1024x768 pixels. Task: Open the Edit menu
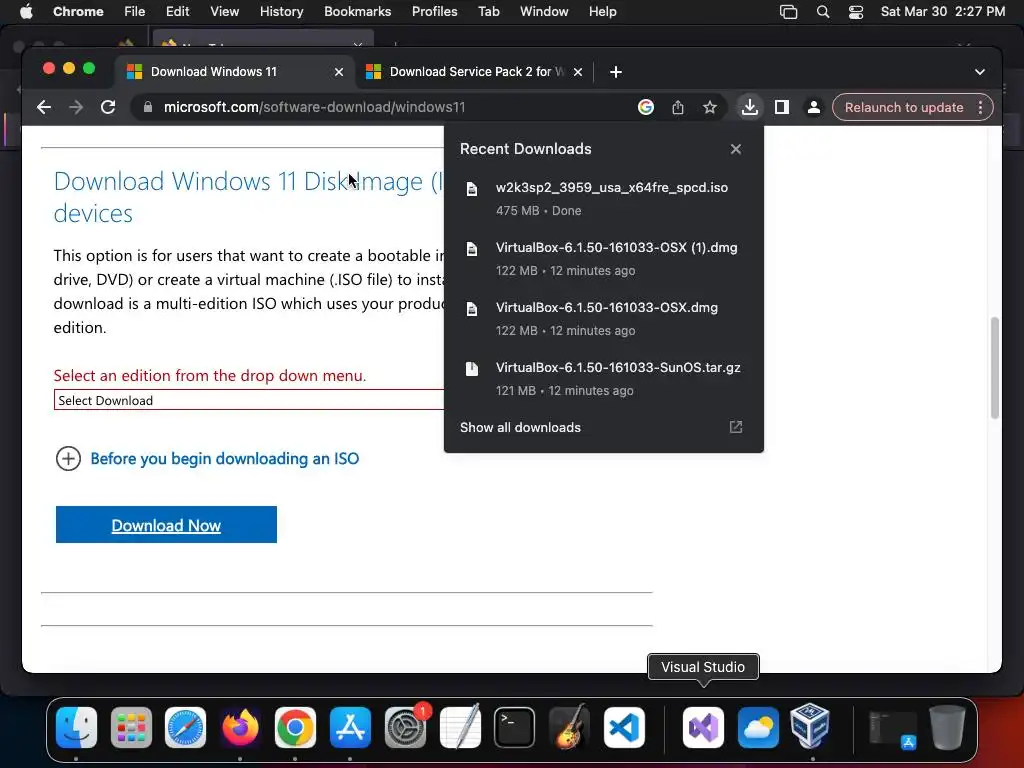(177, 12)
